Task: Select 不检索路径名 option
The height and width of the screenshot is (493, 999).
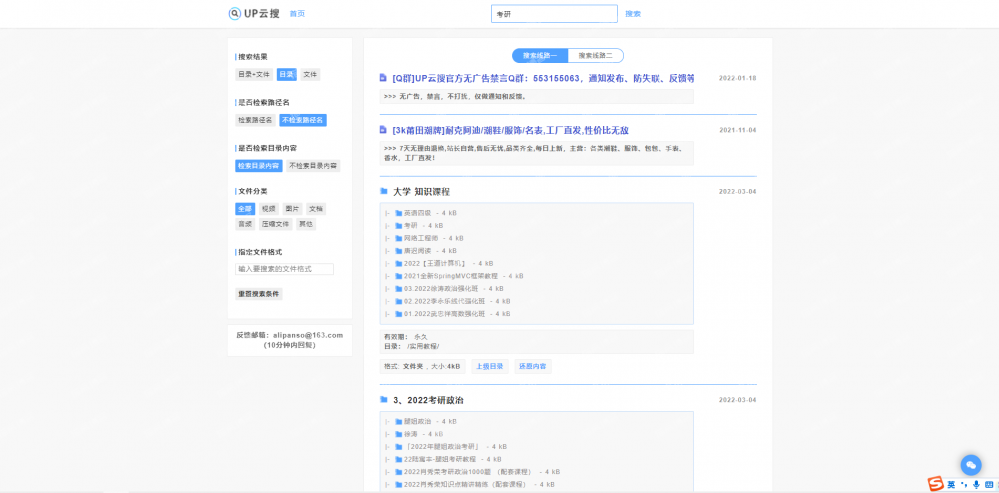Action: pyautogui.click(x=303, y=120)
